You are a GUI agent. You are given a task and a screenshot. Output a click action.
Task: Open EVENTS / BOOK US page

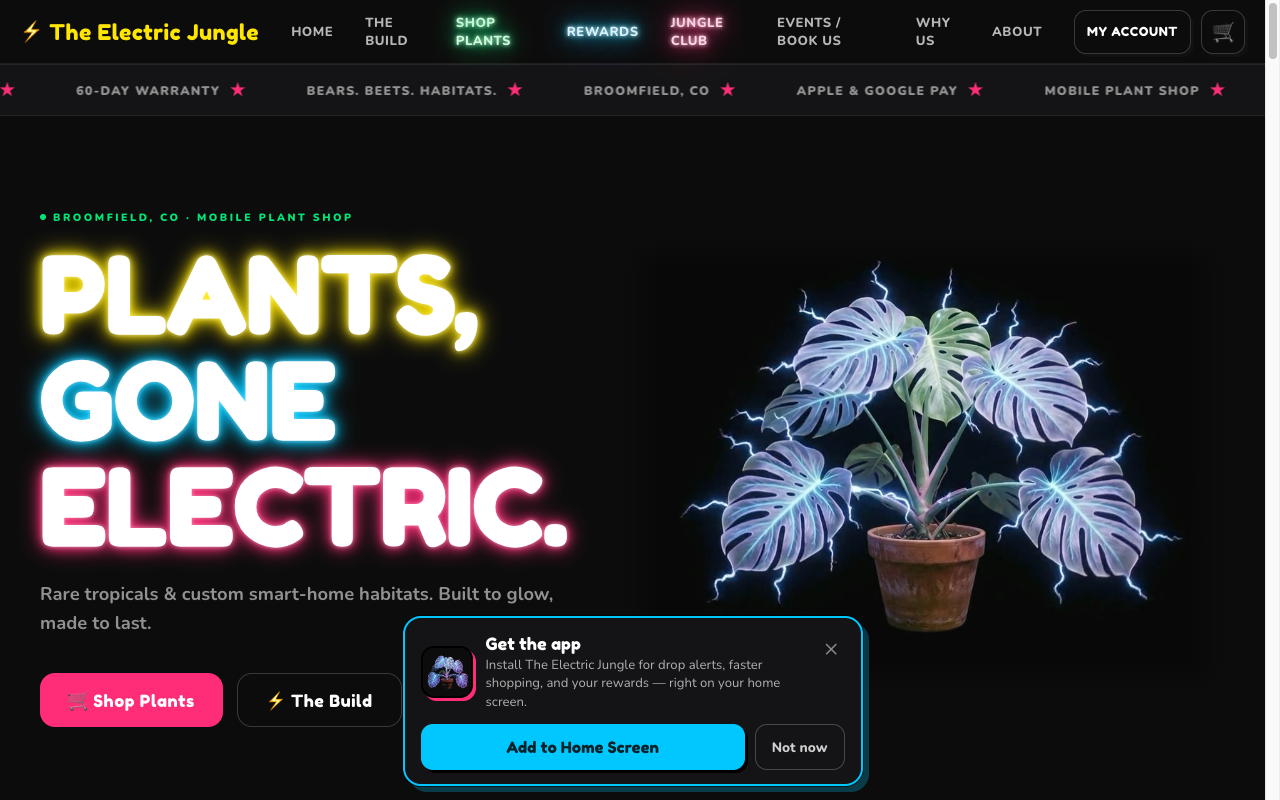coord(809,32)
